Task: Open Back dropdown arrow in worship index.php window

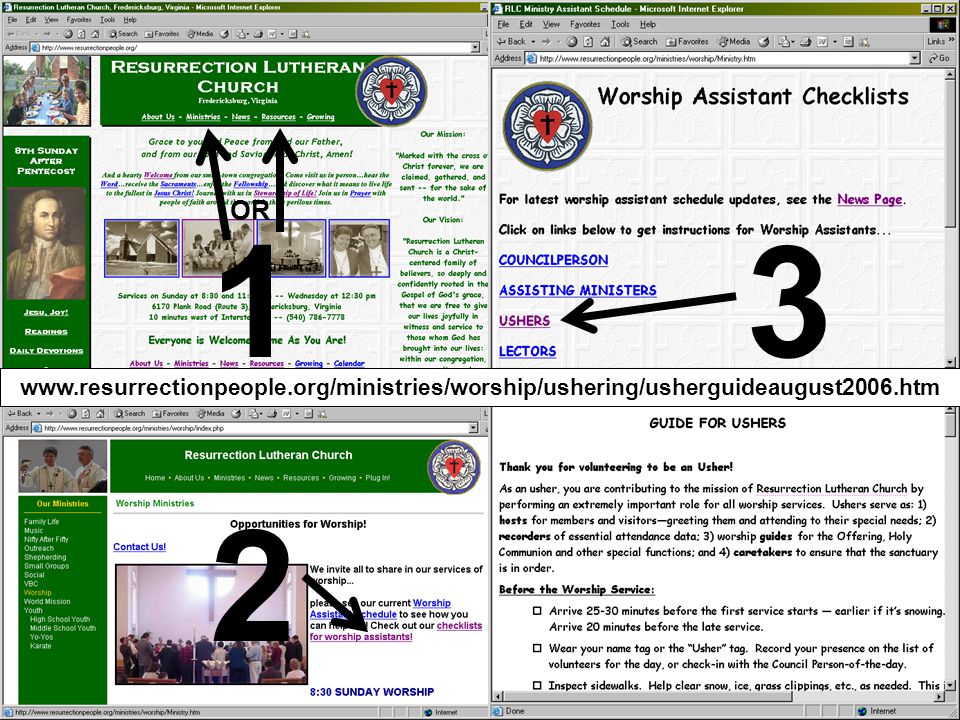Action: click(37, 413)
